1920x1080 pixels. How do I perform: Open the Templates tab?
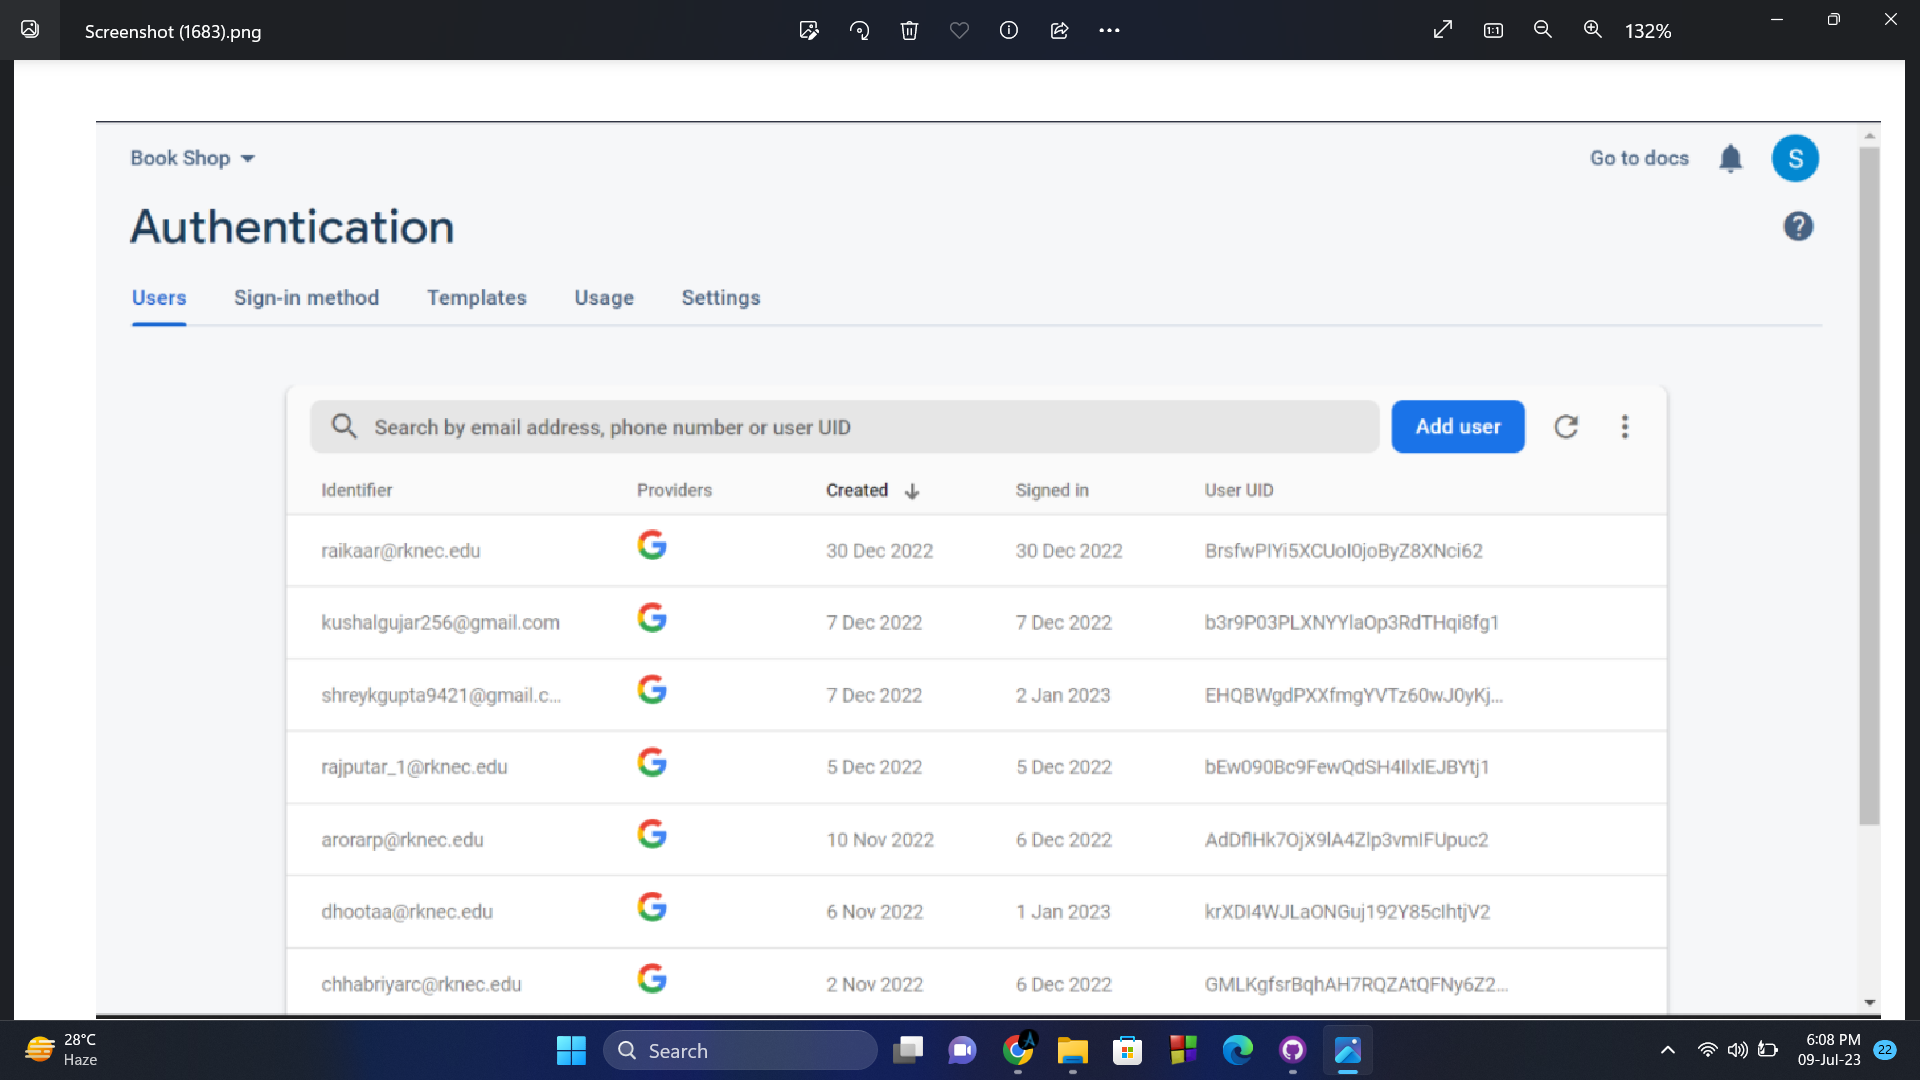(x=477, y=298)
